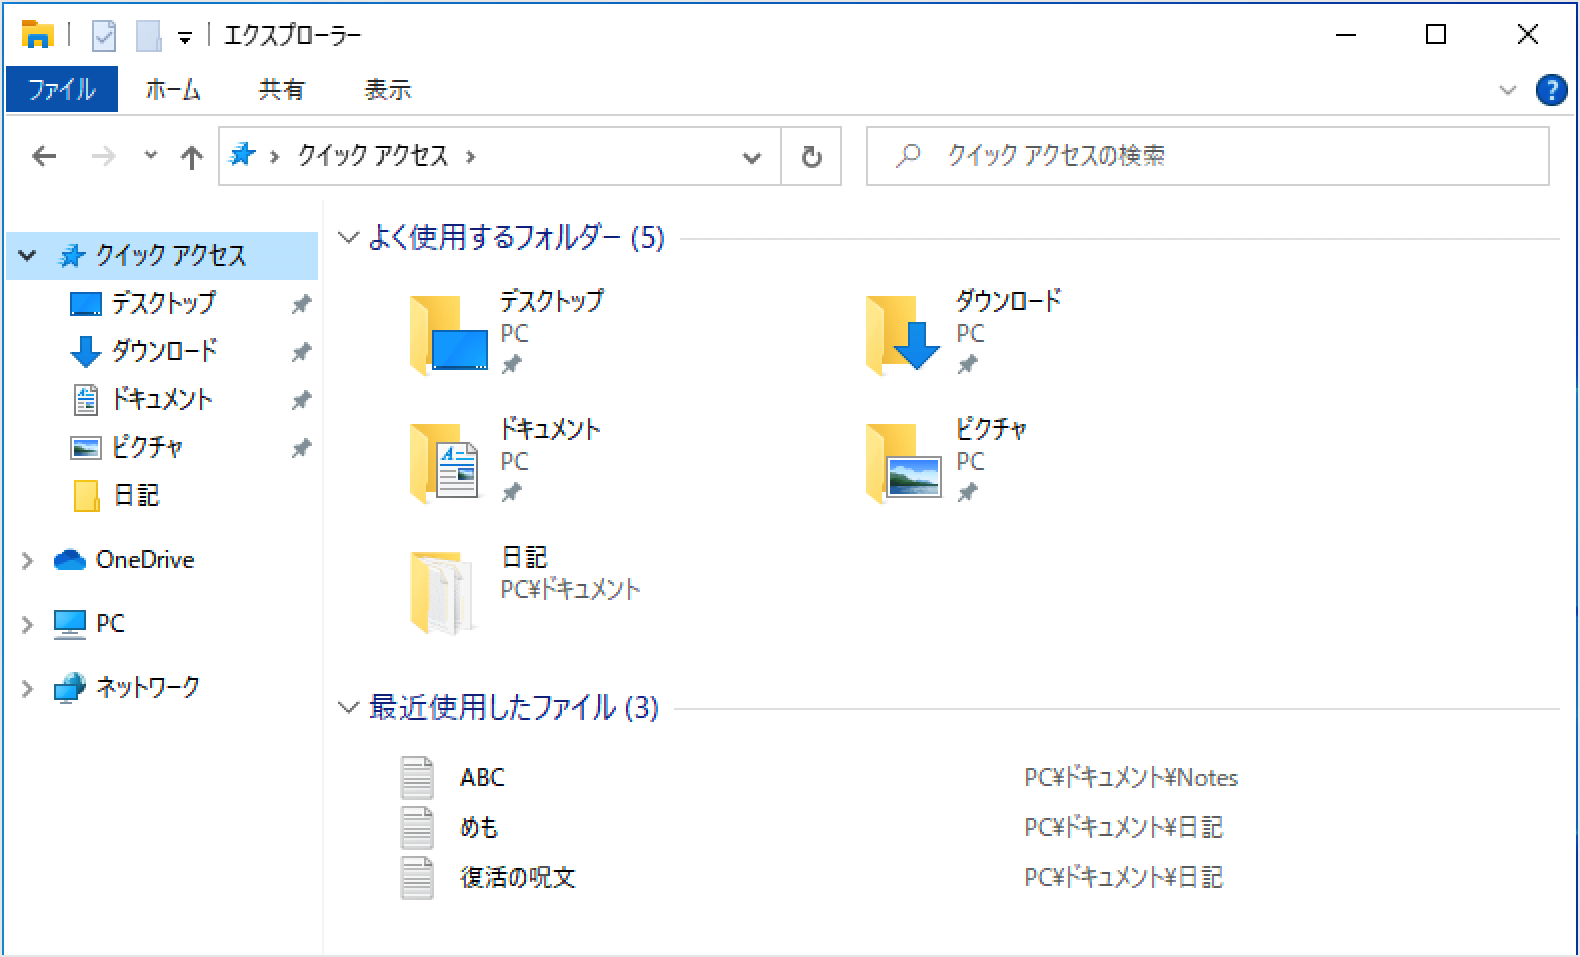Switch to the ホーム ribbon tab
The height and width of the screenshot is (957, 1580).
click(x=173, y=89)
